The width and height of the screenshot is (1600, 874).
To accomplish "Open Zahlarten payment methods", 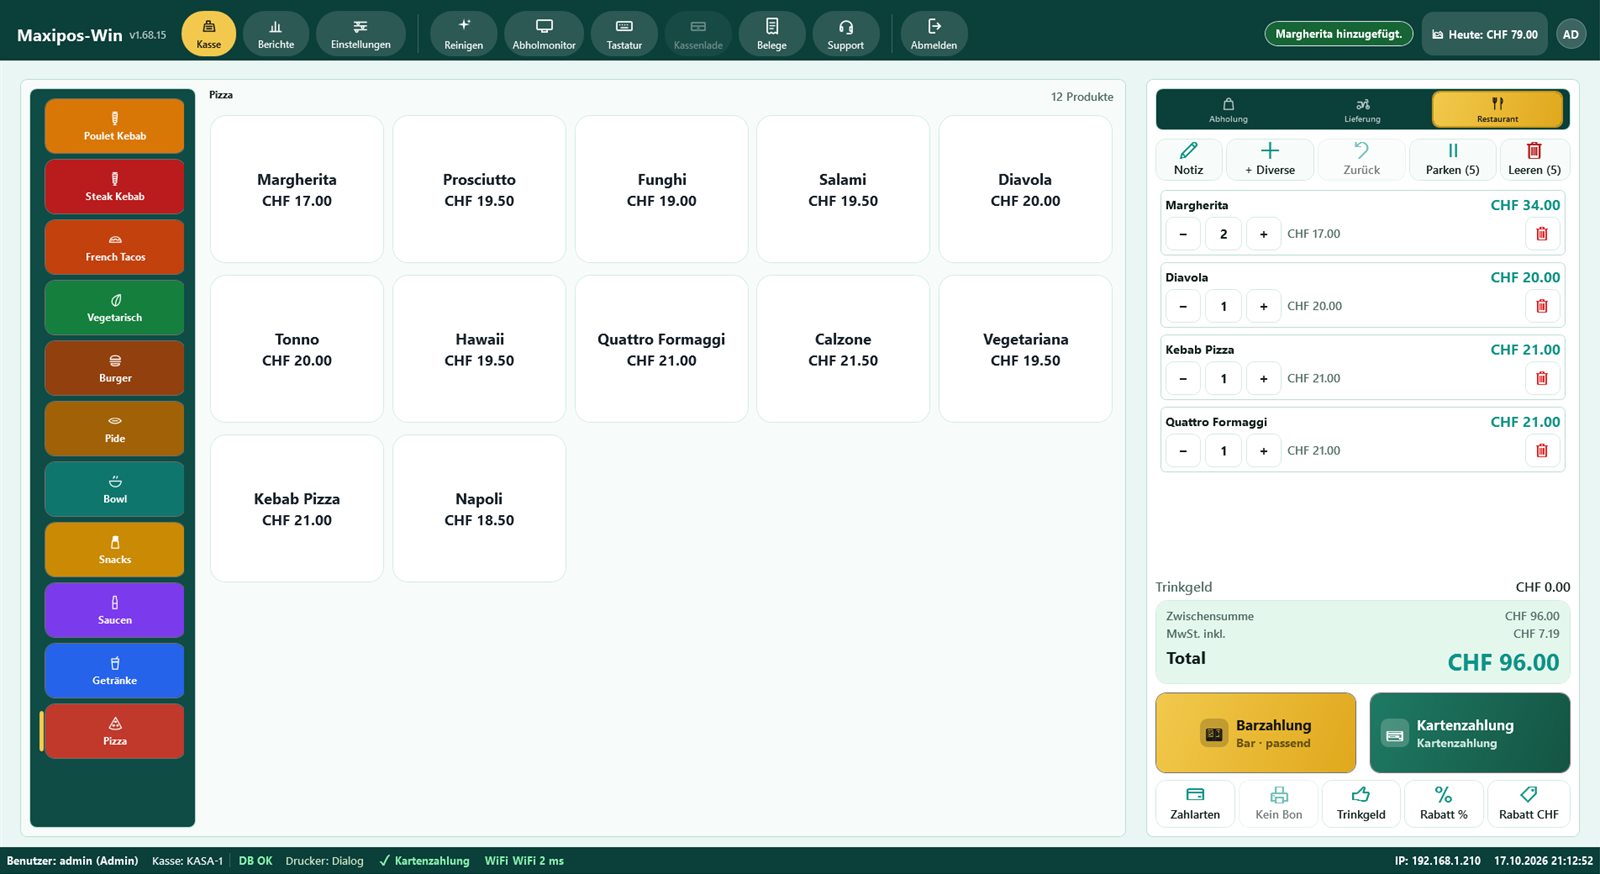I will point(1195,803).
